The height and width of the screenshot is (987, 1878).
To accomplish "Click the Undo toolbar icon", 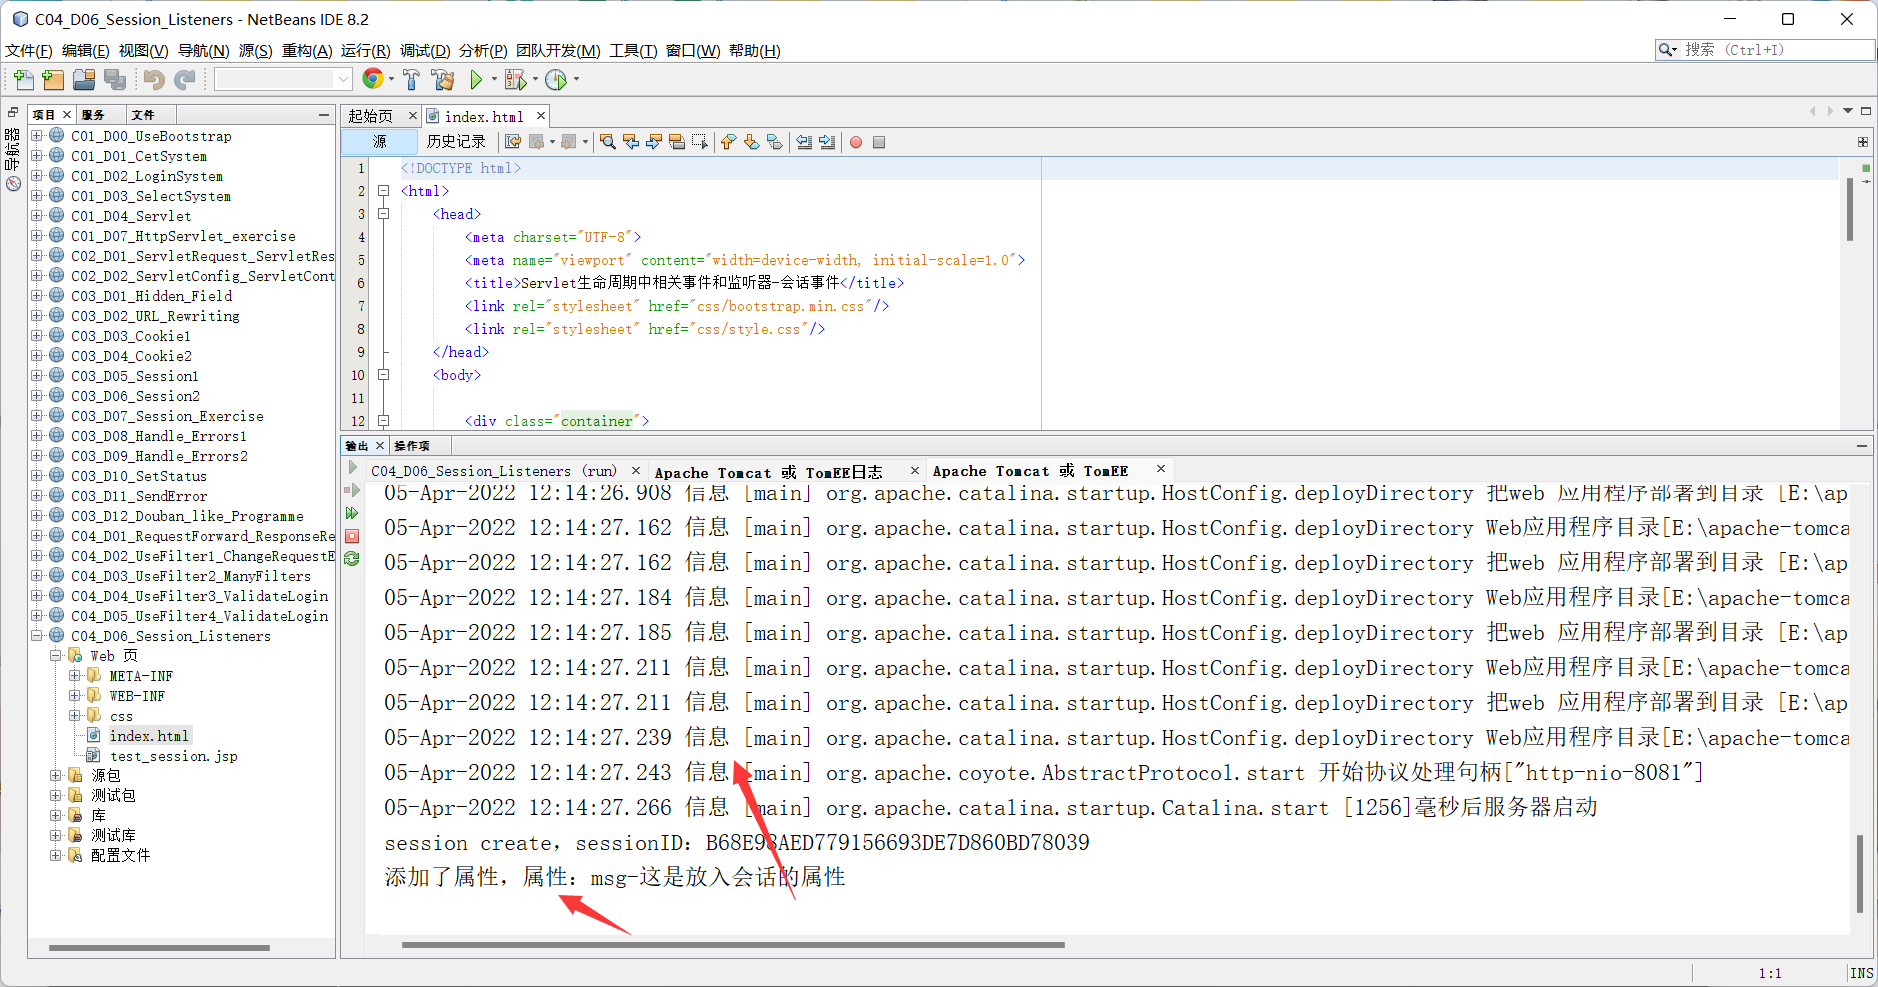I will click(x=154, y=79).
